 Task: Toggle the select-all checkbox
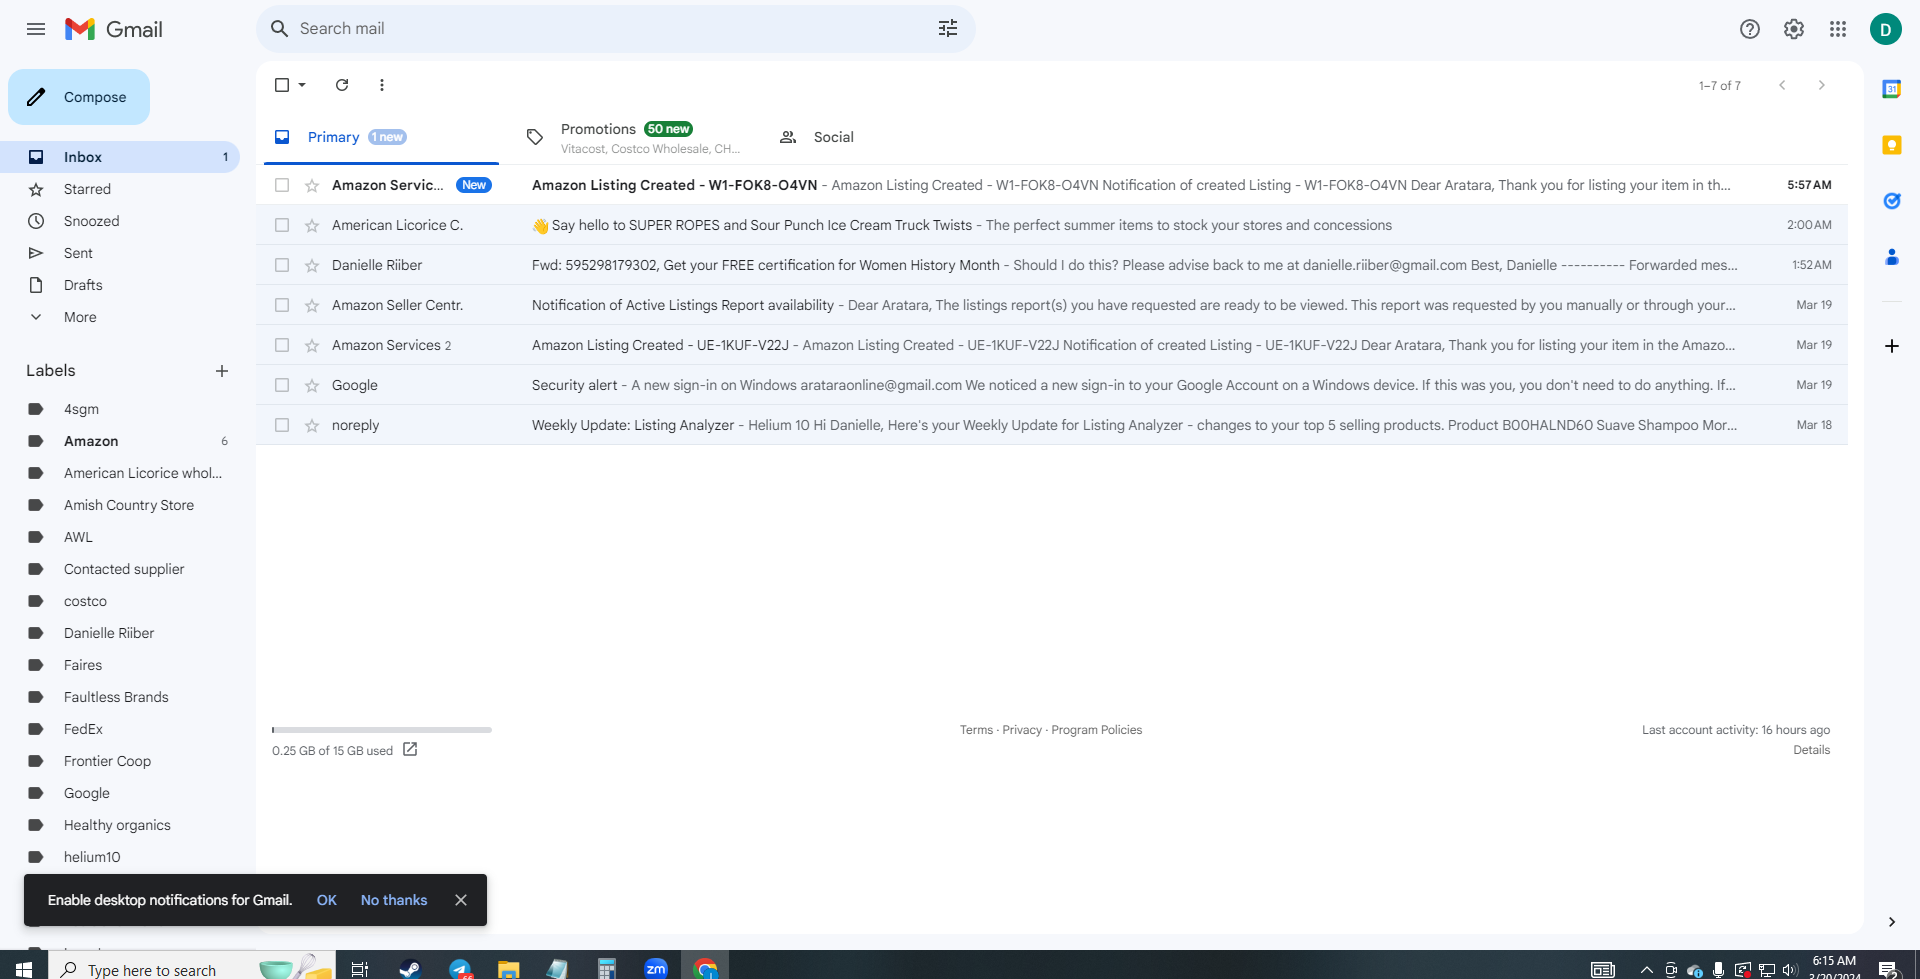282,85
